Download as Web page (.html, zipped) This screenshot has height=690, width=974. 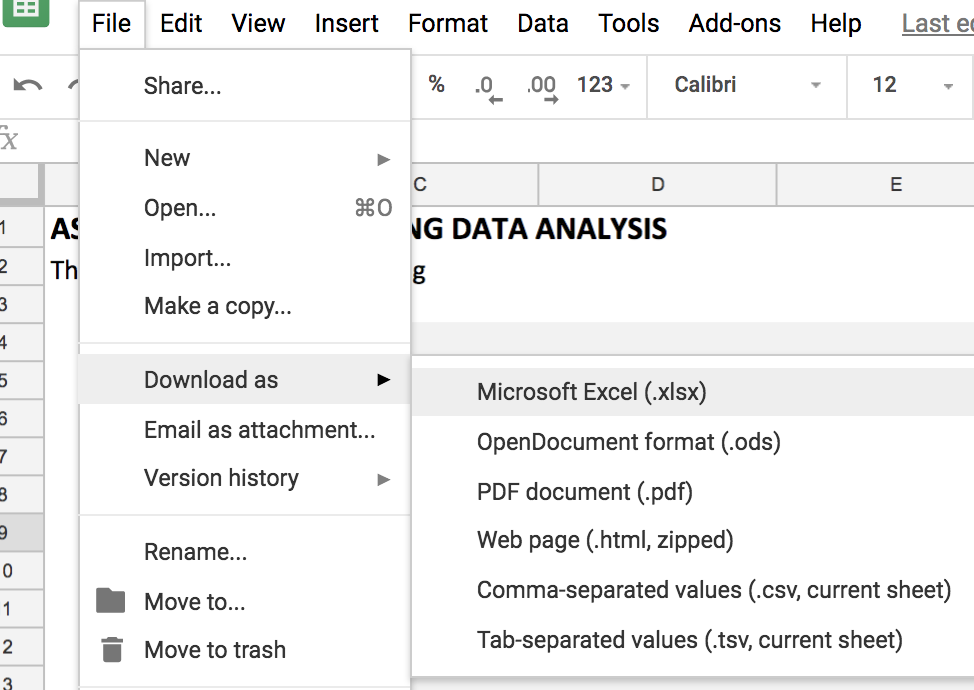[693, 540]
